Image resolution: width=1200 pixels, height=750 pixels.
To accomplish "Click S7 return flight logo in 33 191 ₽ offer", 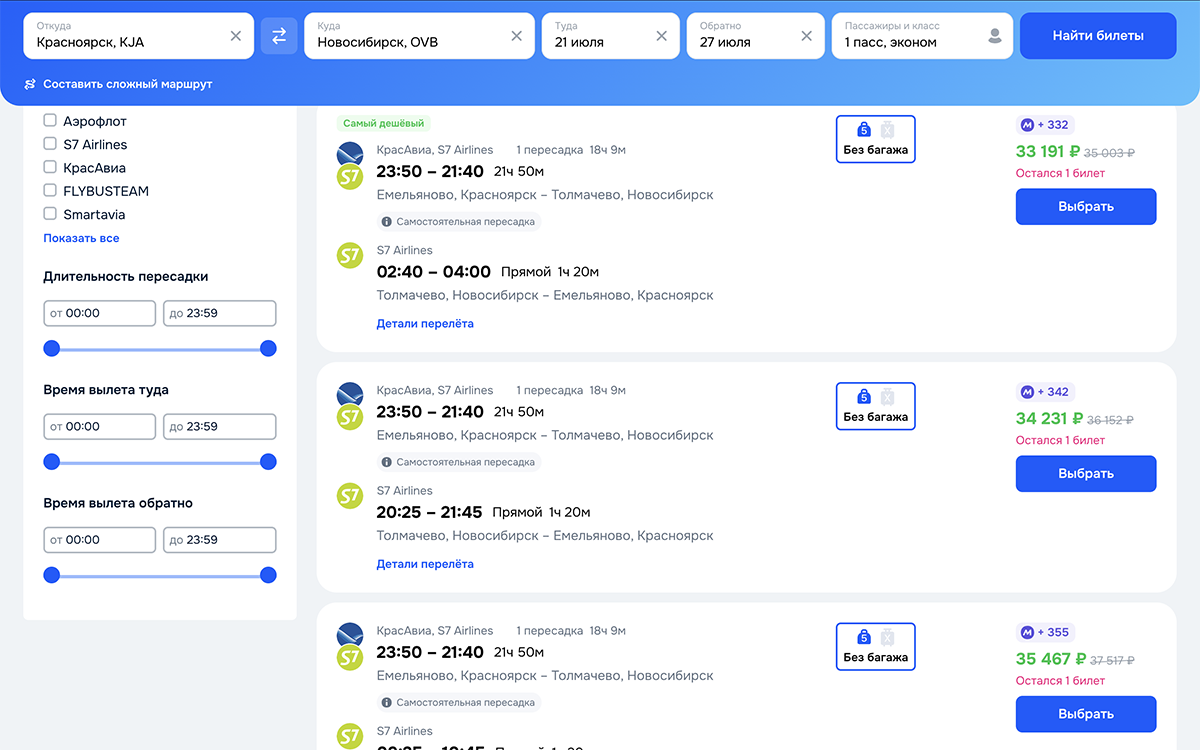I will [350, 256].
